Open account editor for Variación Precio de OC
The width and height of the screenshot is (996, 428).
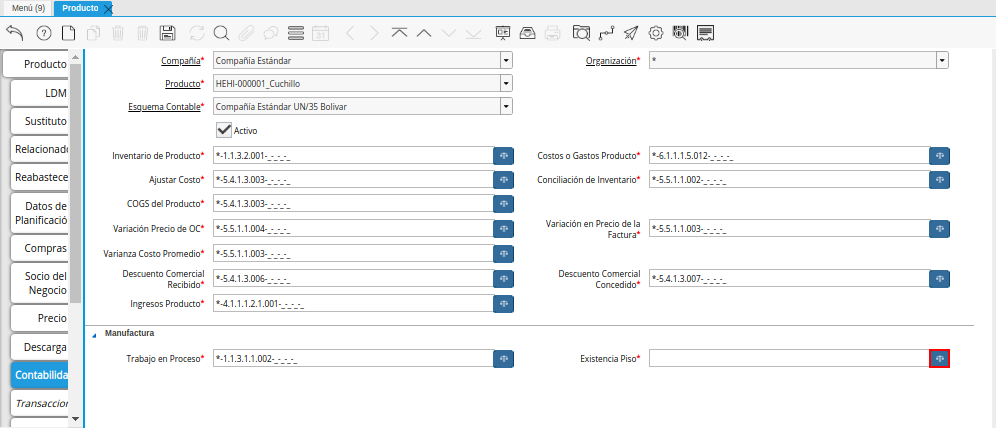(504, 228)
